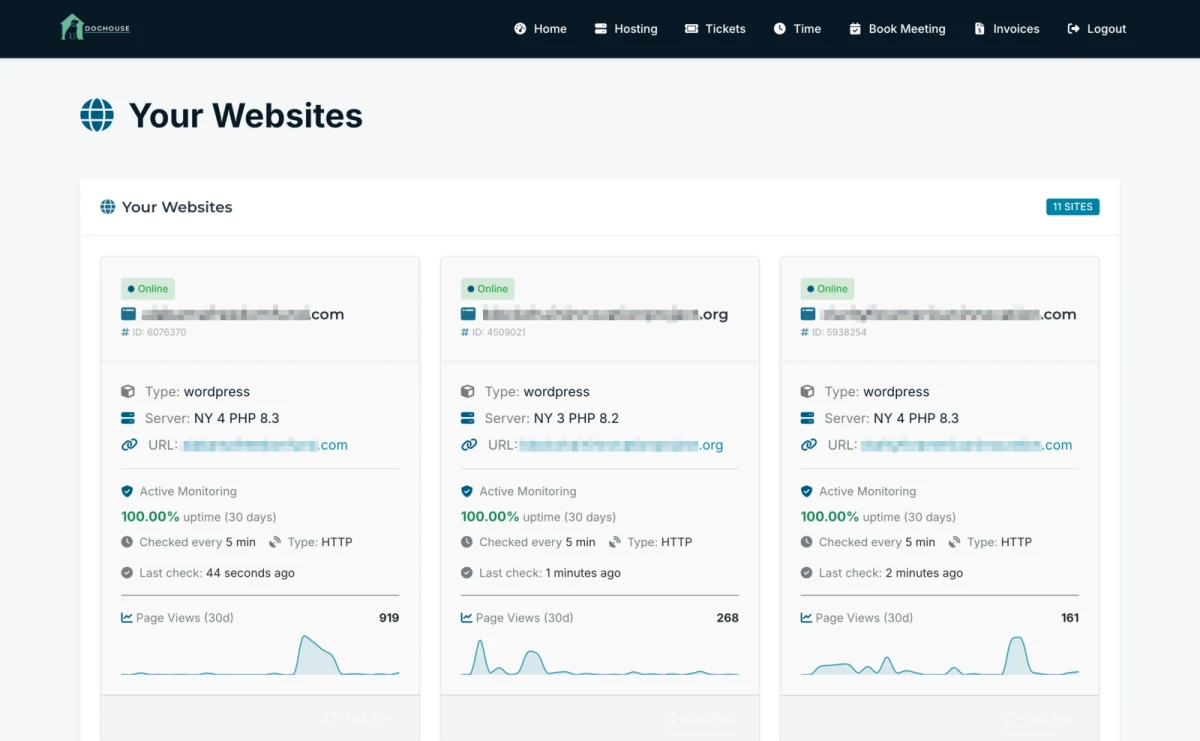The height and width of the screenshot is (741, 1200).
Task: Click the 161 page views count
Action: click(x=1070, y=618)
